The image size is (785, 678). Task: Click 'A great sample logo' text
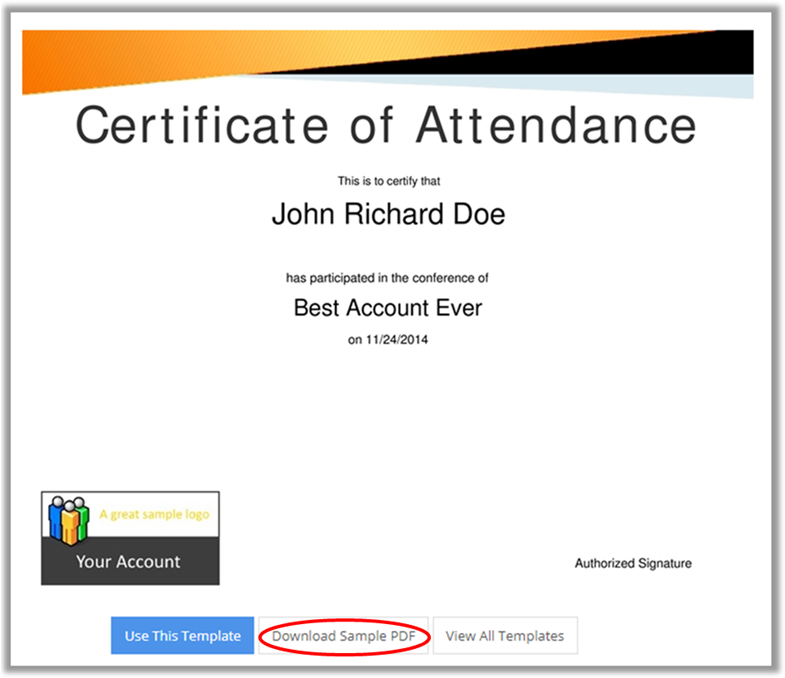(x=154, y=514)
